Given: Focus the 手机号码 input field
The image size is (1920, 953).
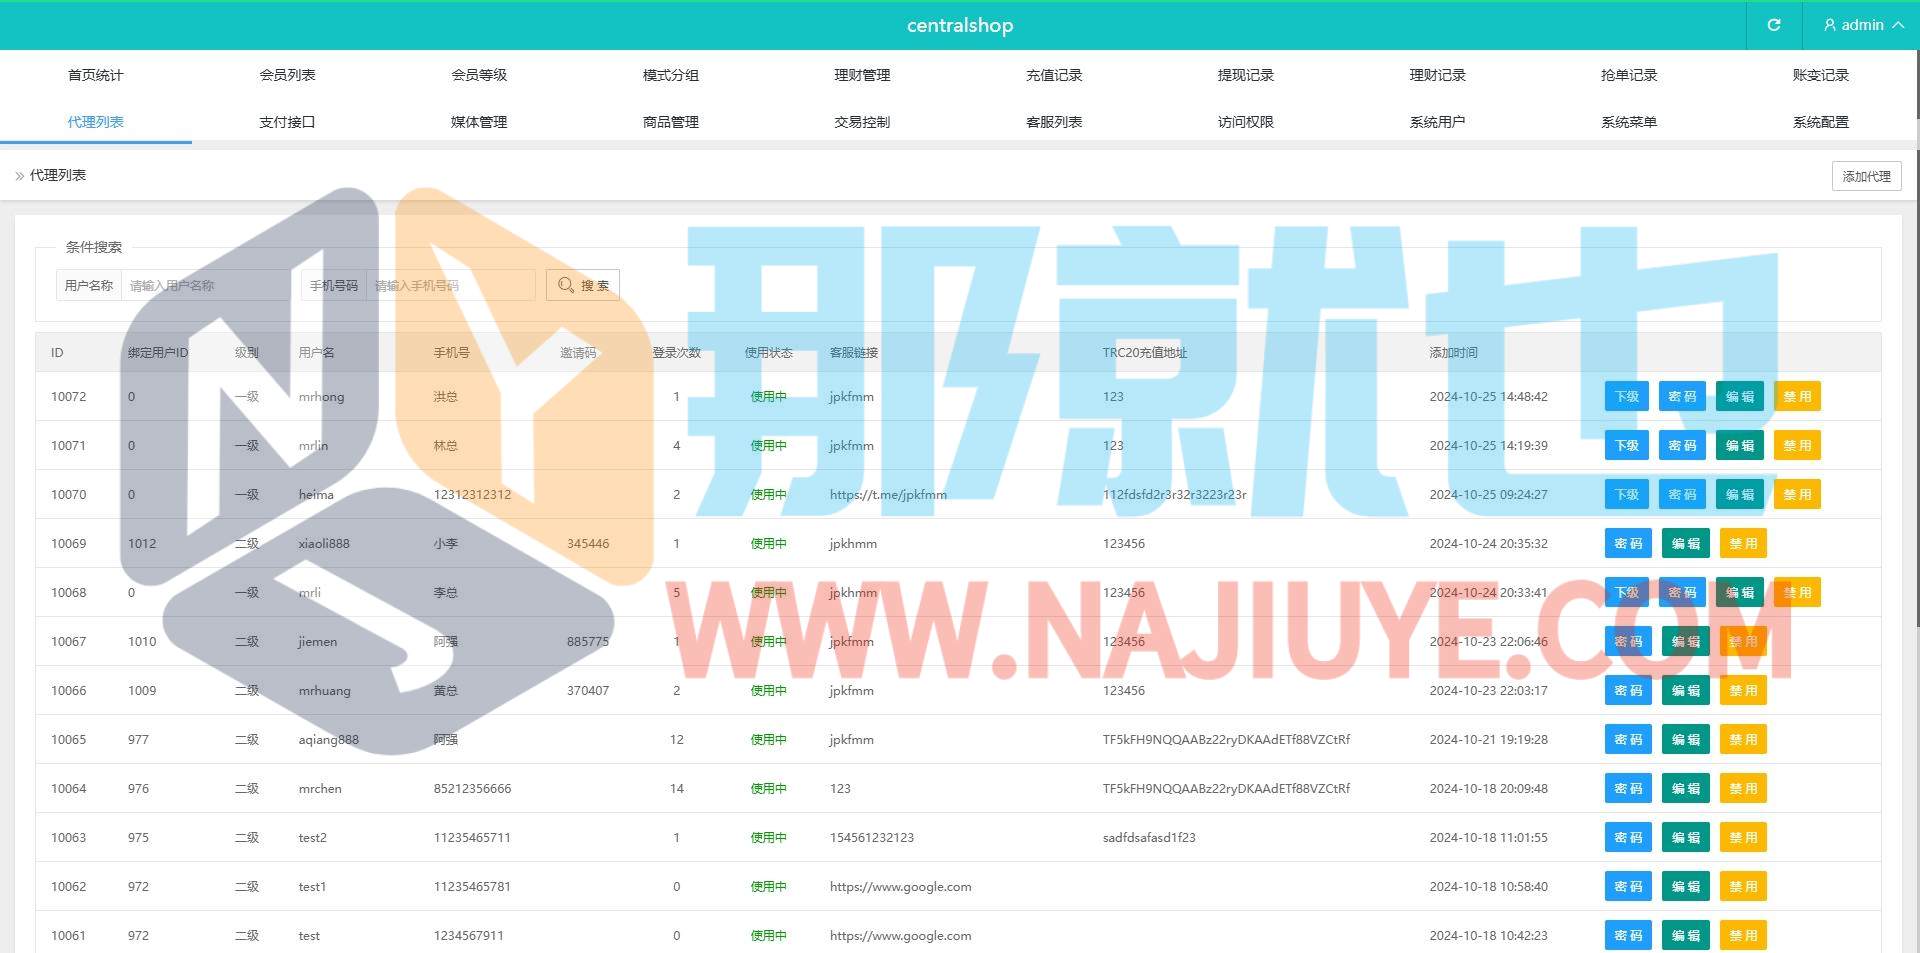Looking at the screenshot, I should [x=450, y=286].
